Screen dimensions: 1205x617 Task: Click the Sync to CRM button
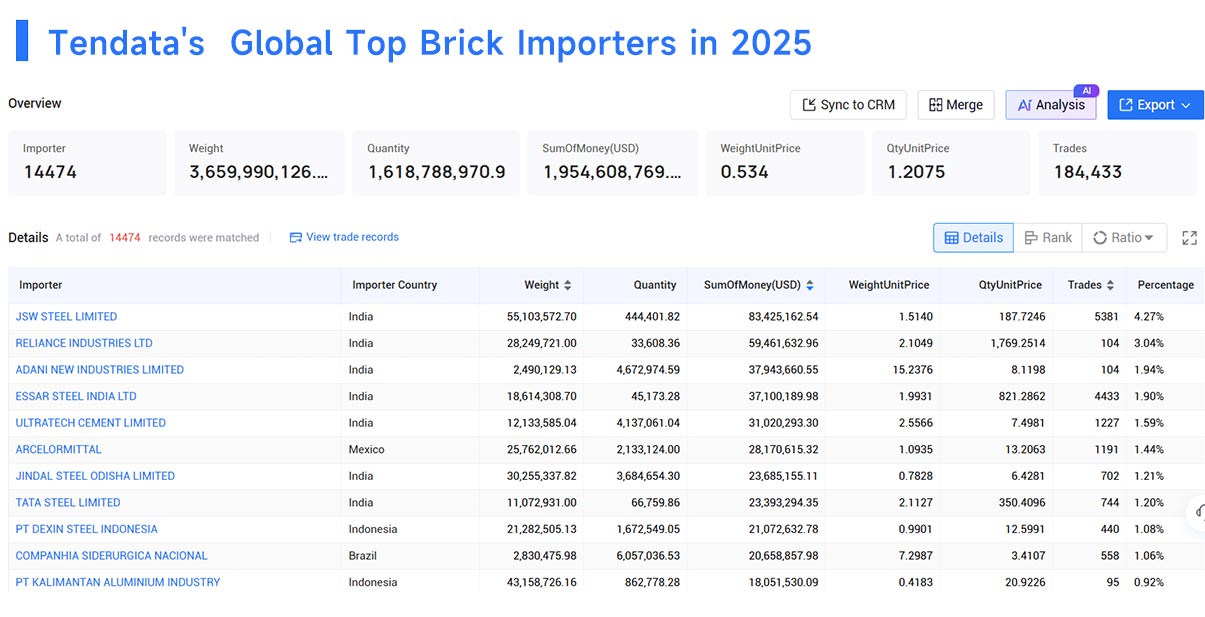pos(848,105)
